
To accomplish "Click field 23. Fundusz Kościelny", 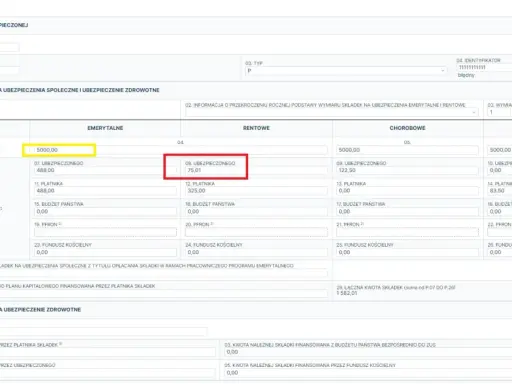I will [105, 252].
